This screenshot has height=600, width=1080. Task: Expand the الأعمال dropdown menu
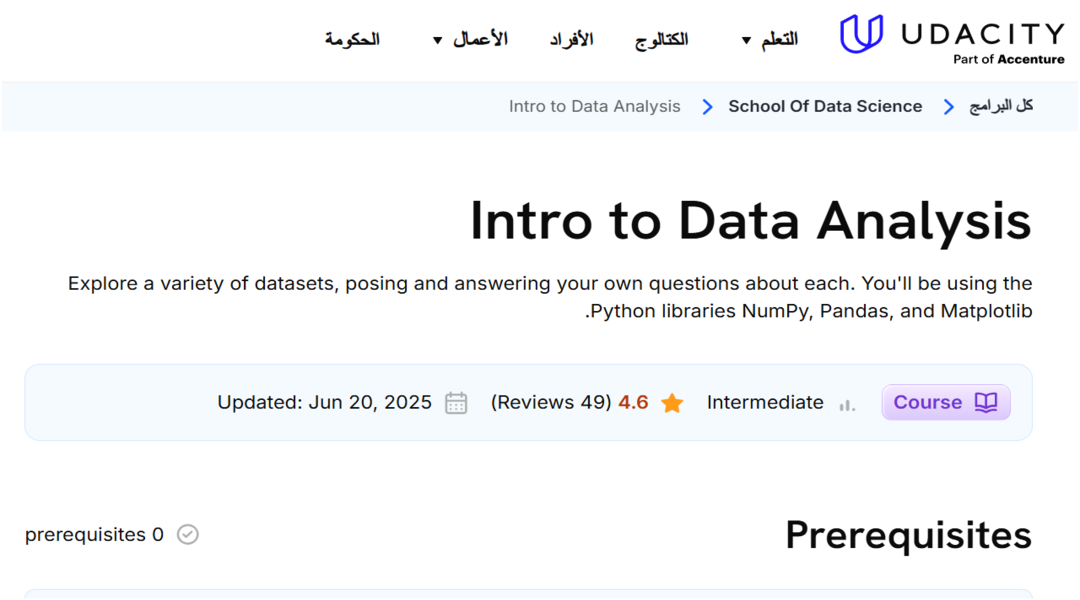pyautogui.click(x=470, y=40)
